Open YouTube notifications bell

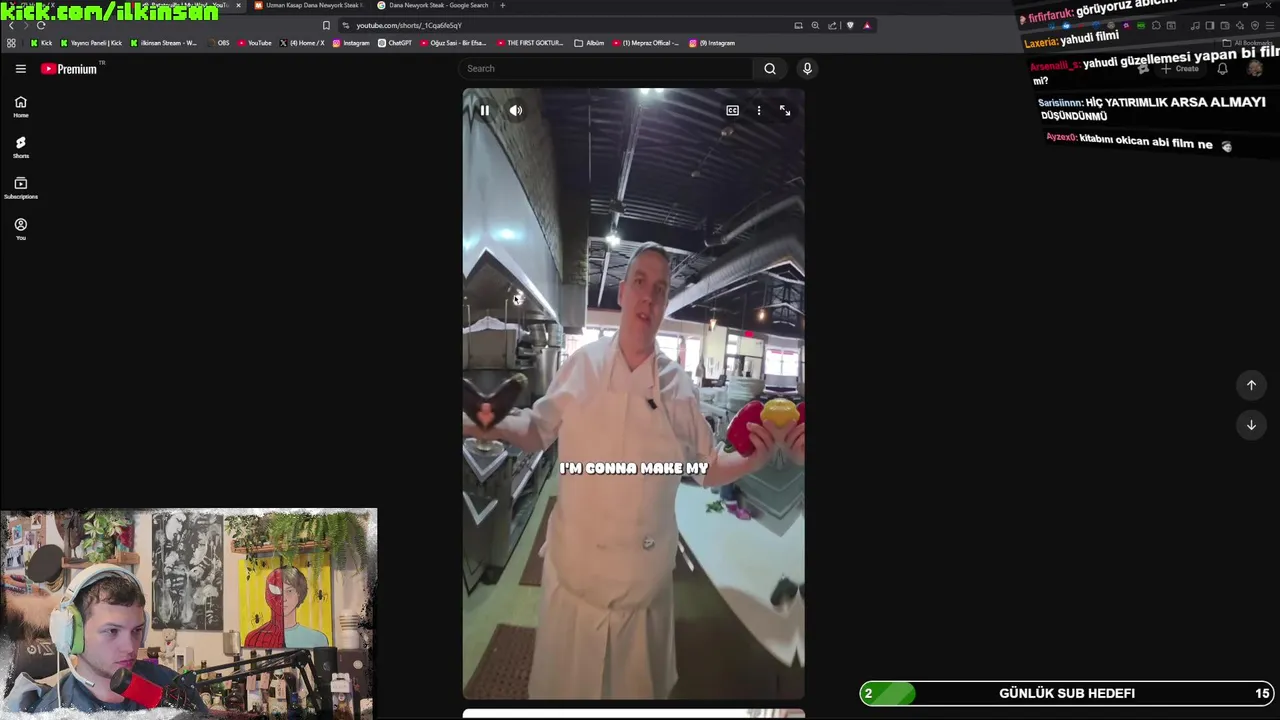tap(1222, 69)
